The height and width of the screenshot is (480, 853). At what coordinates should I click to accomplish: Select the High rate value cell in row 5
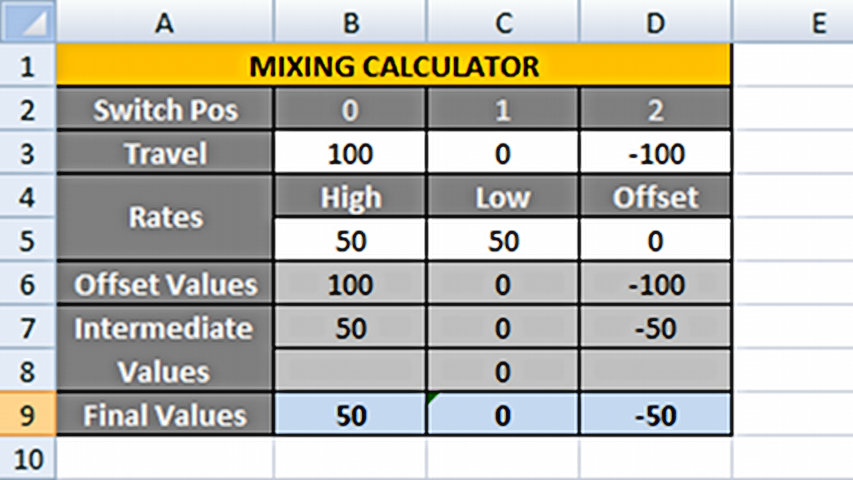[350, 241]
